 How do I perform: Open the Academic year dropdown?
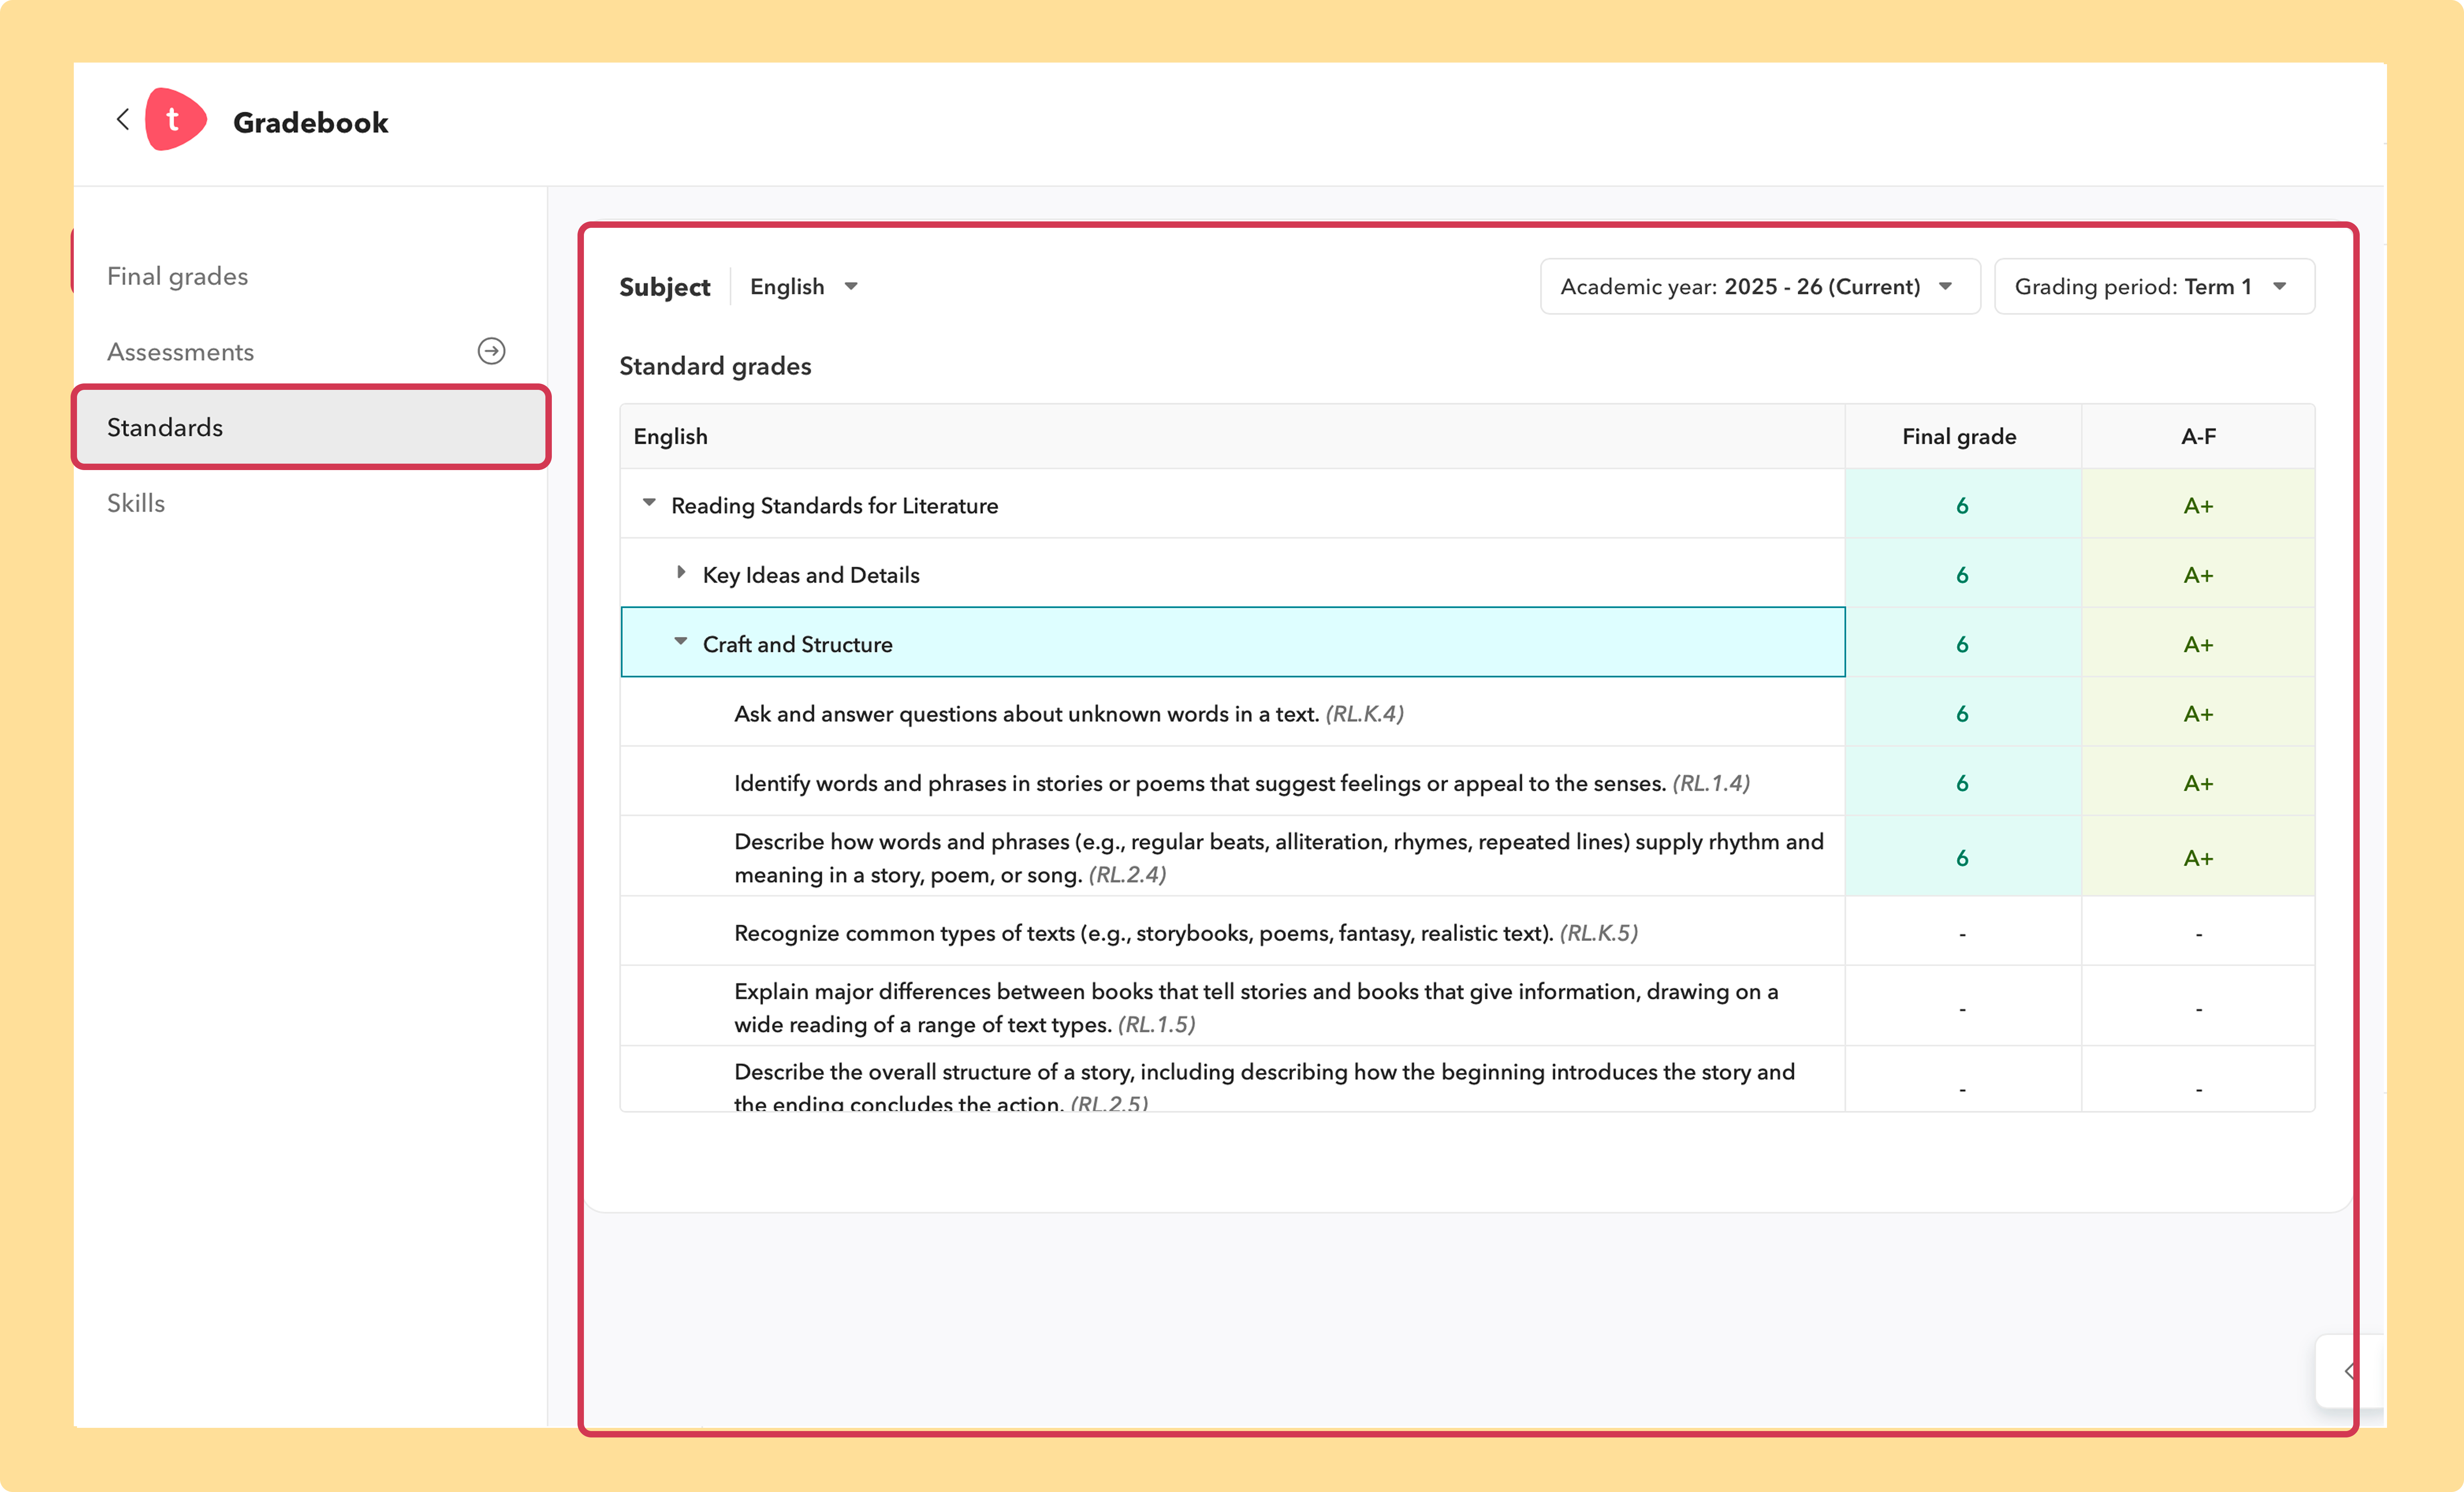pos(1760,287)
